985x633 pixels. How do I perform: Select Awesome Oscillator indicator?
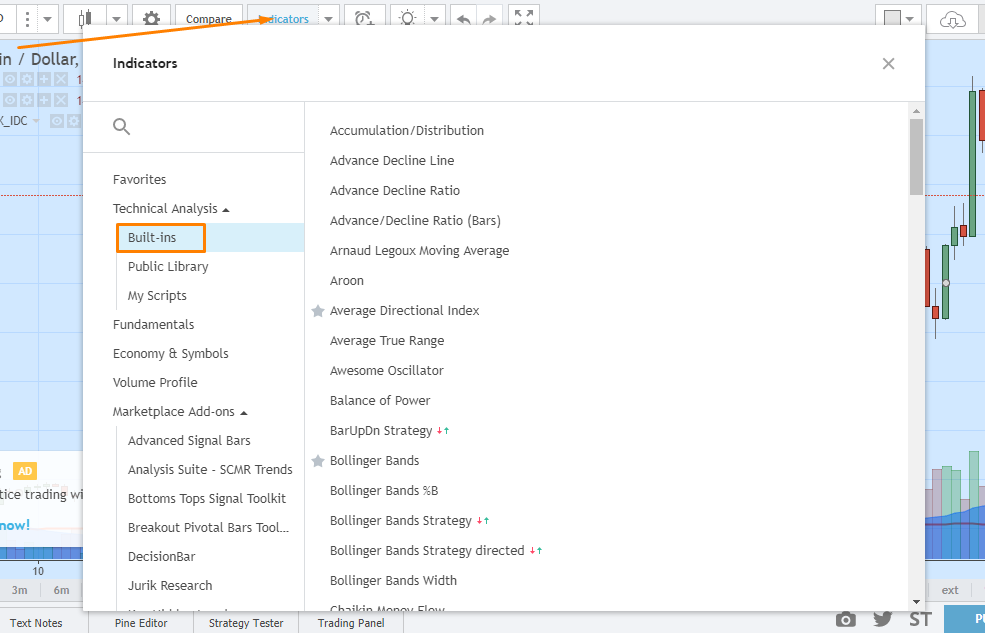(x=386, y=371)
